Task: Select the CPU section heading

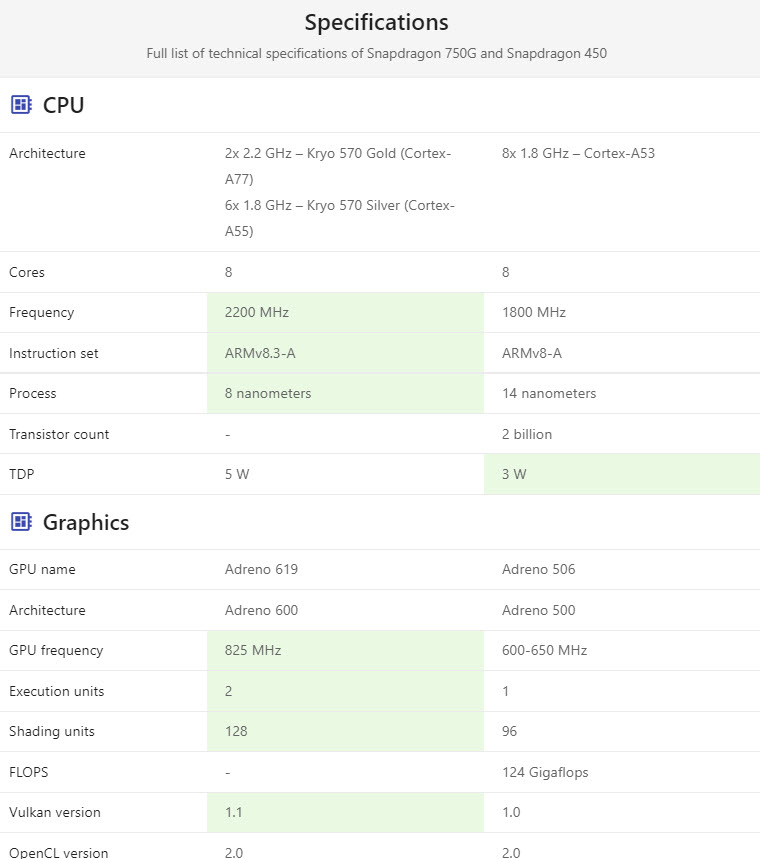Action: pos(64,105)
